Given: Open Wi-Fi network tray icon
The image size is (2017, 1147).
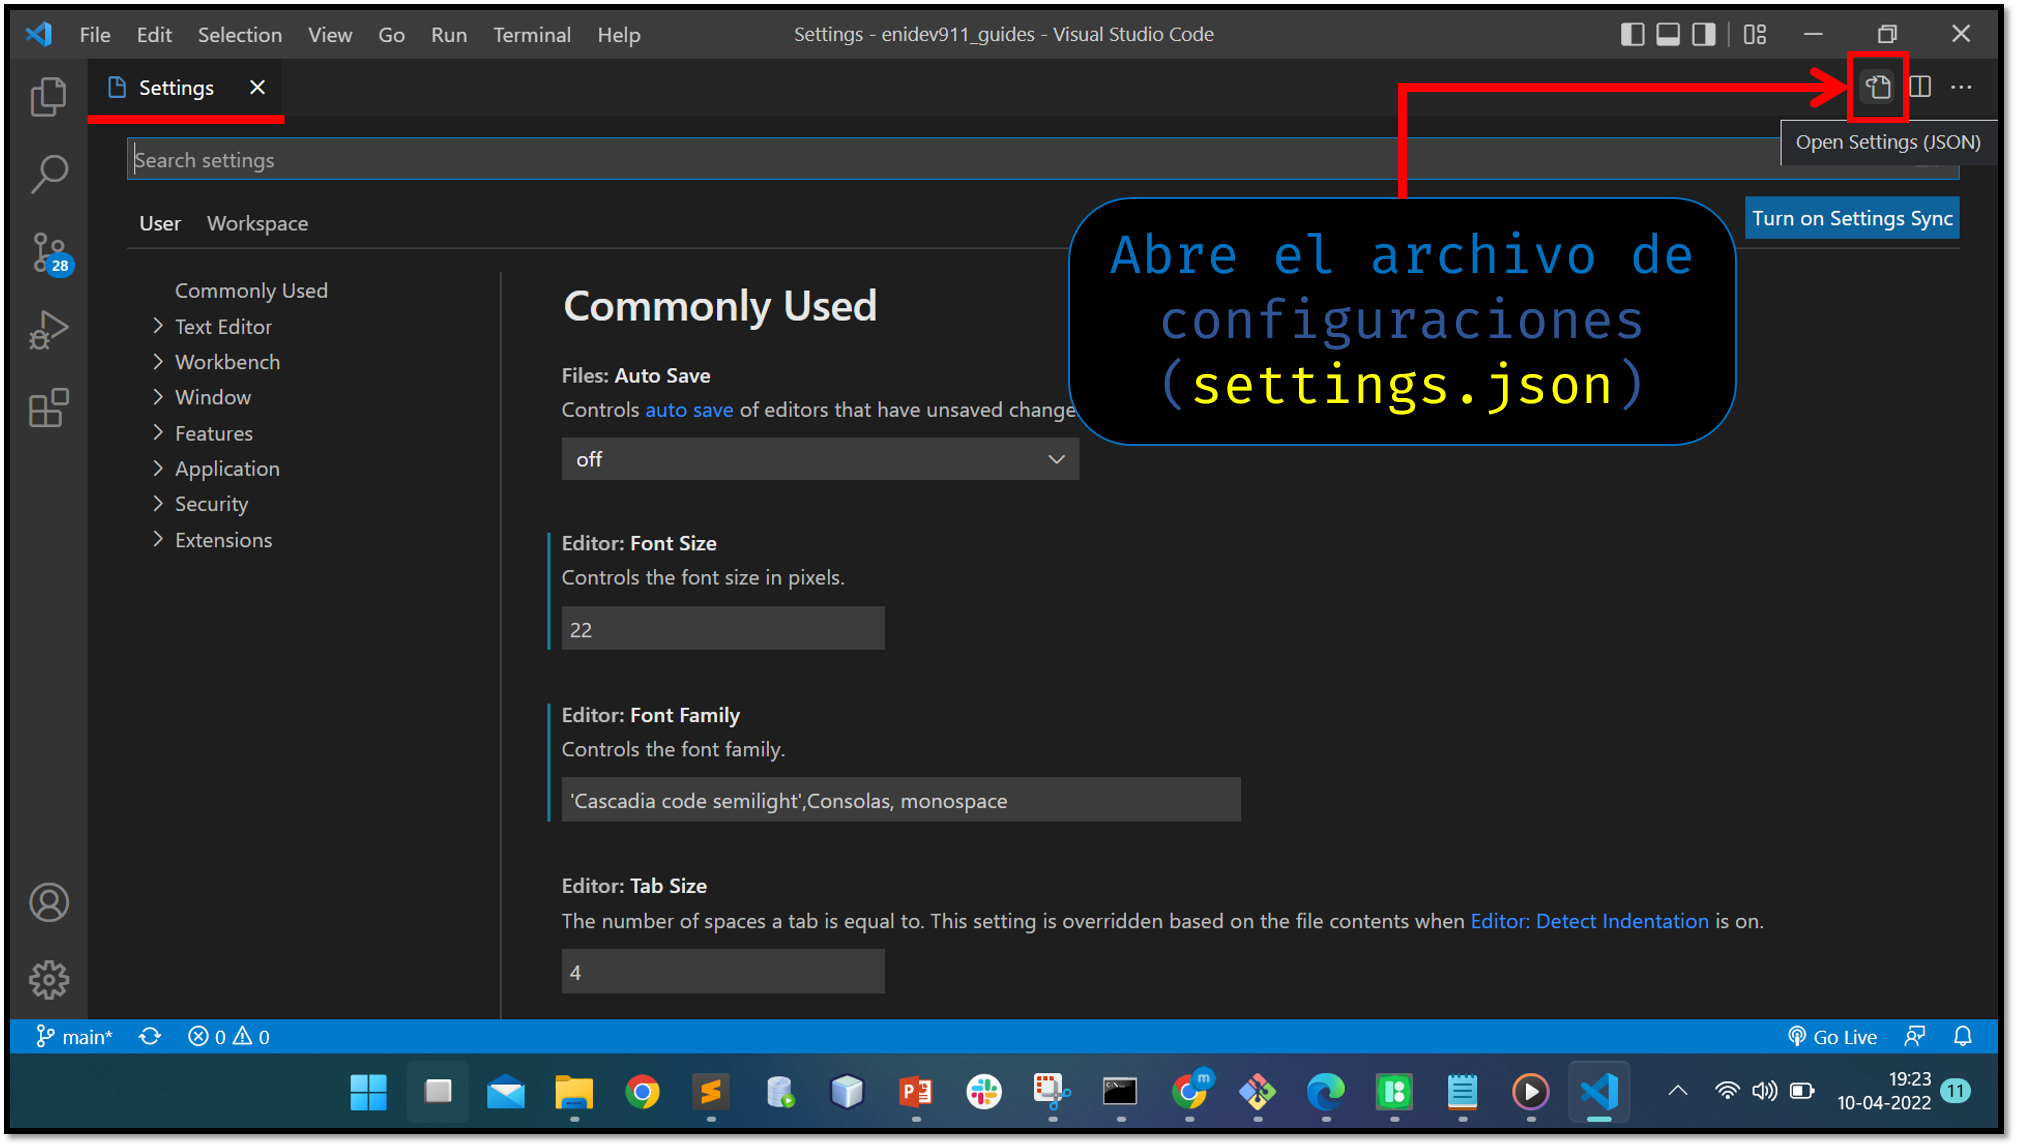Looking at the screenshot, I should 1727,1091.
